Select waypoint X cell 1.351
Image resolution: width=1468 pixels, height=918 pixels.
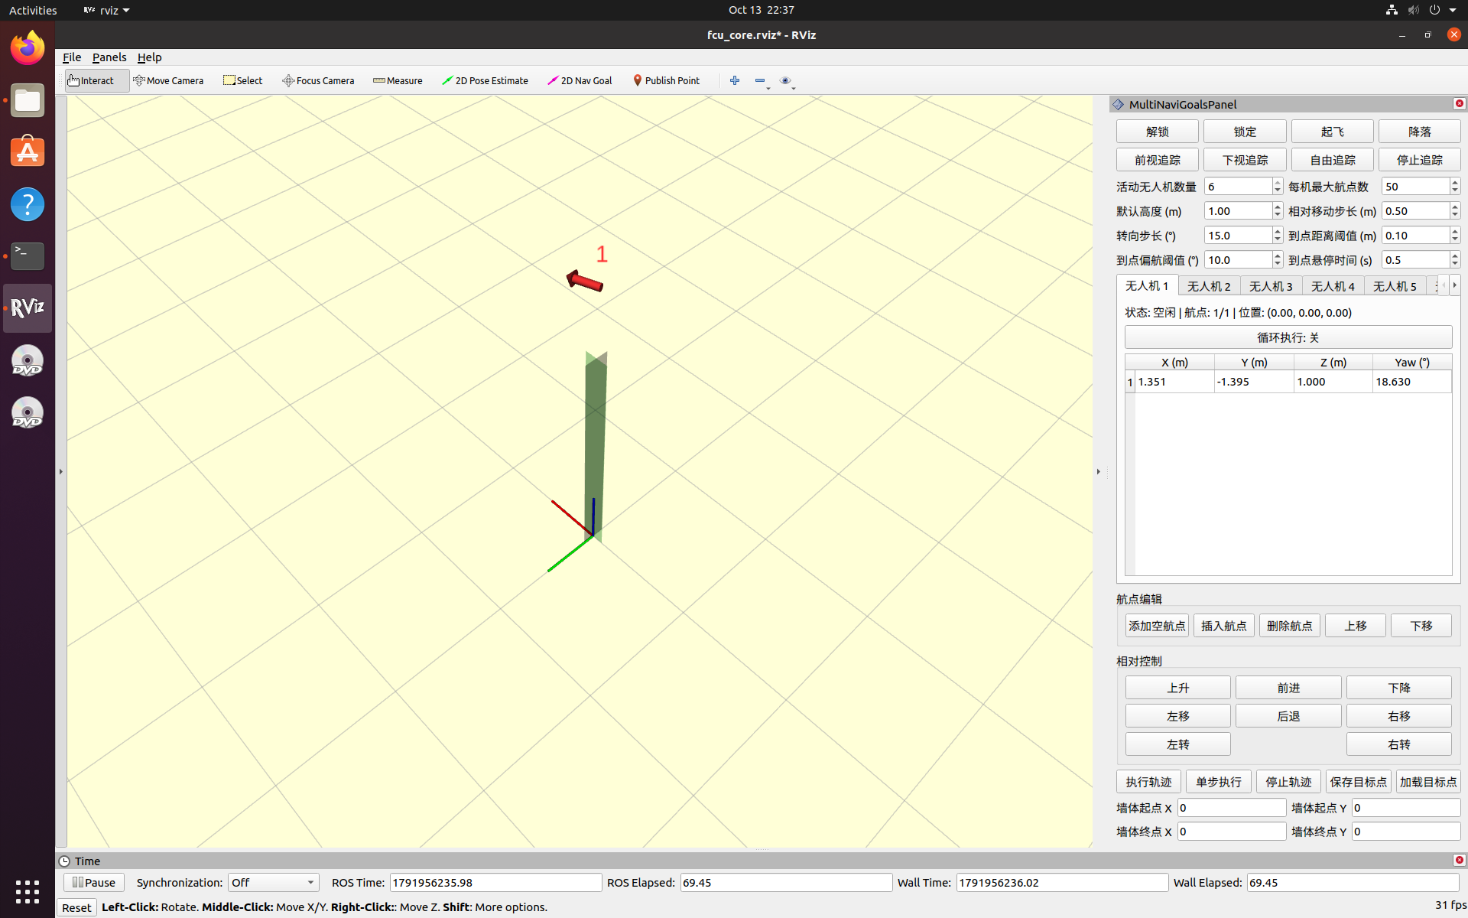coord(1174,382)
